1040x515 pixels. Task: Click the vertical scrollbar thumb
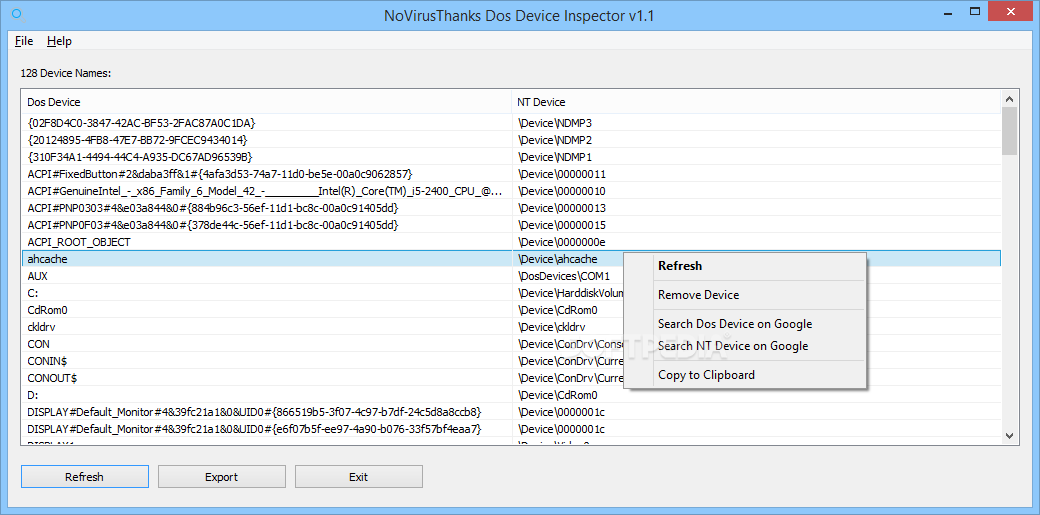point(1009,131)
